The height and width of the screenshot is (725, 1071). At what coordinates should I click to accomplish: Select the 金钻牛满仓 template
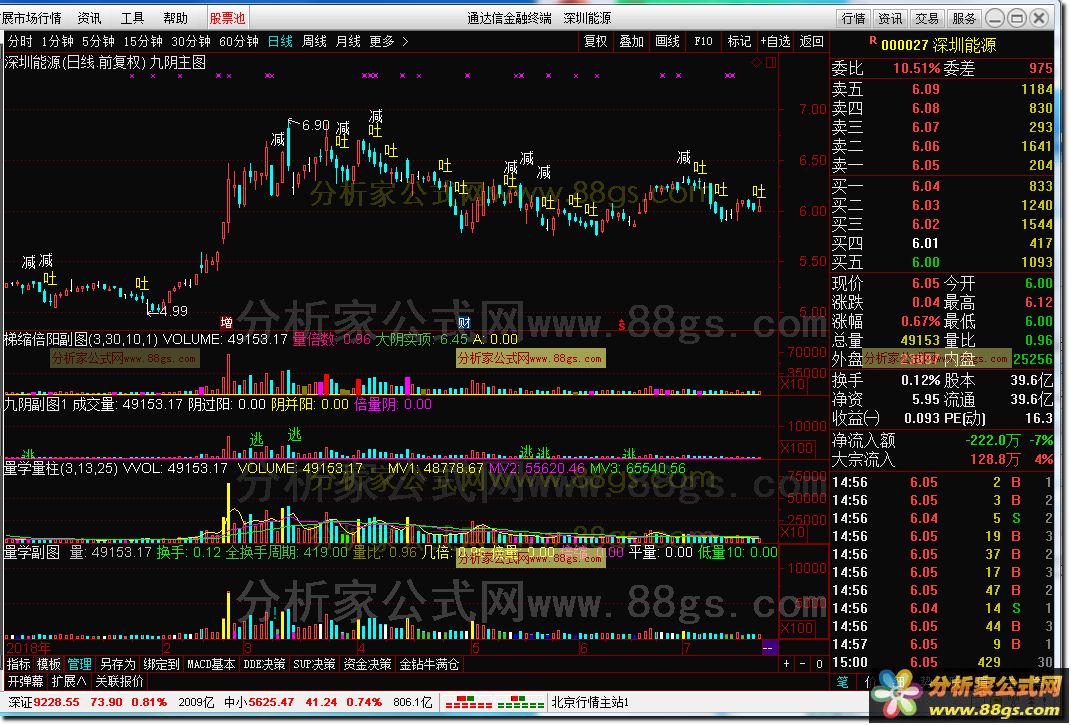[429, 664]
